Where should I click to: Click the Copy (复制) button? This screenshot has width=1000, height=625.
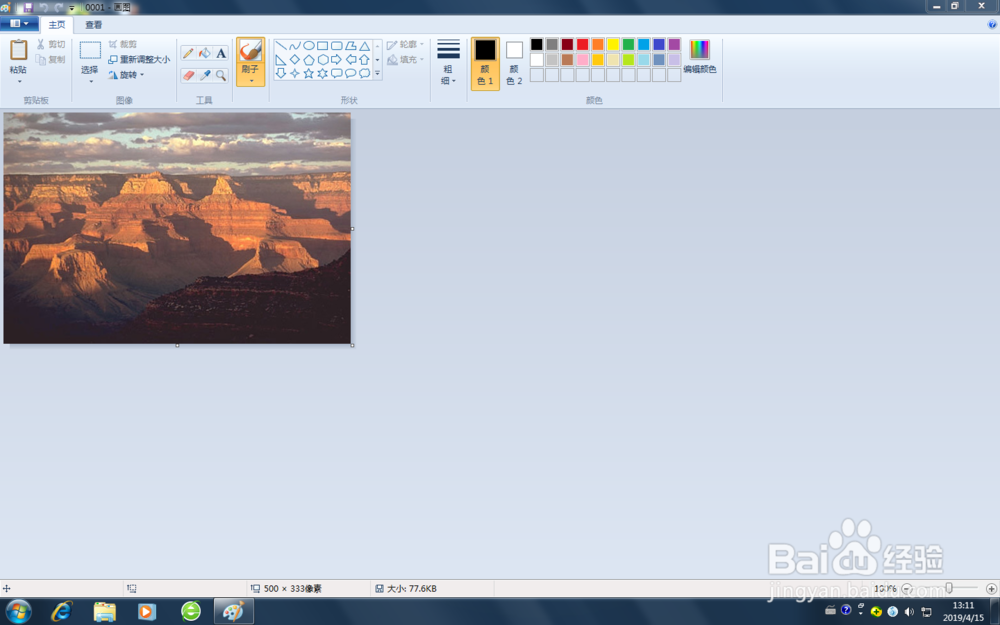pos(51,59)
